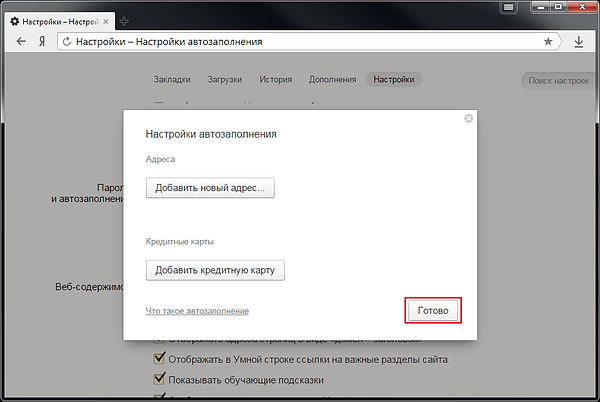The height and width of the screenshot is (402, 600).
Task: Select the Настройки tab
Action: point(394,80)
